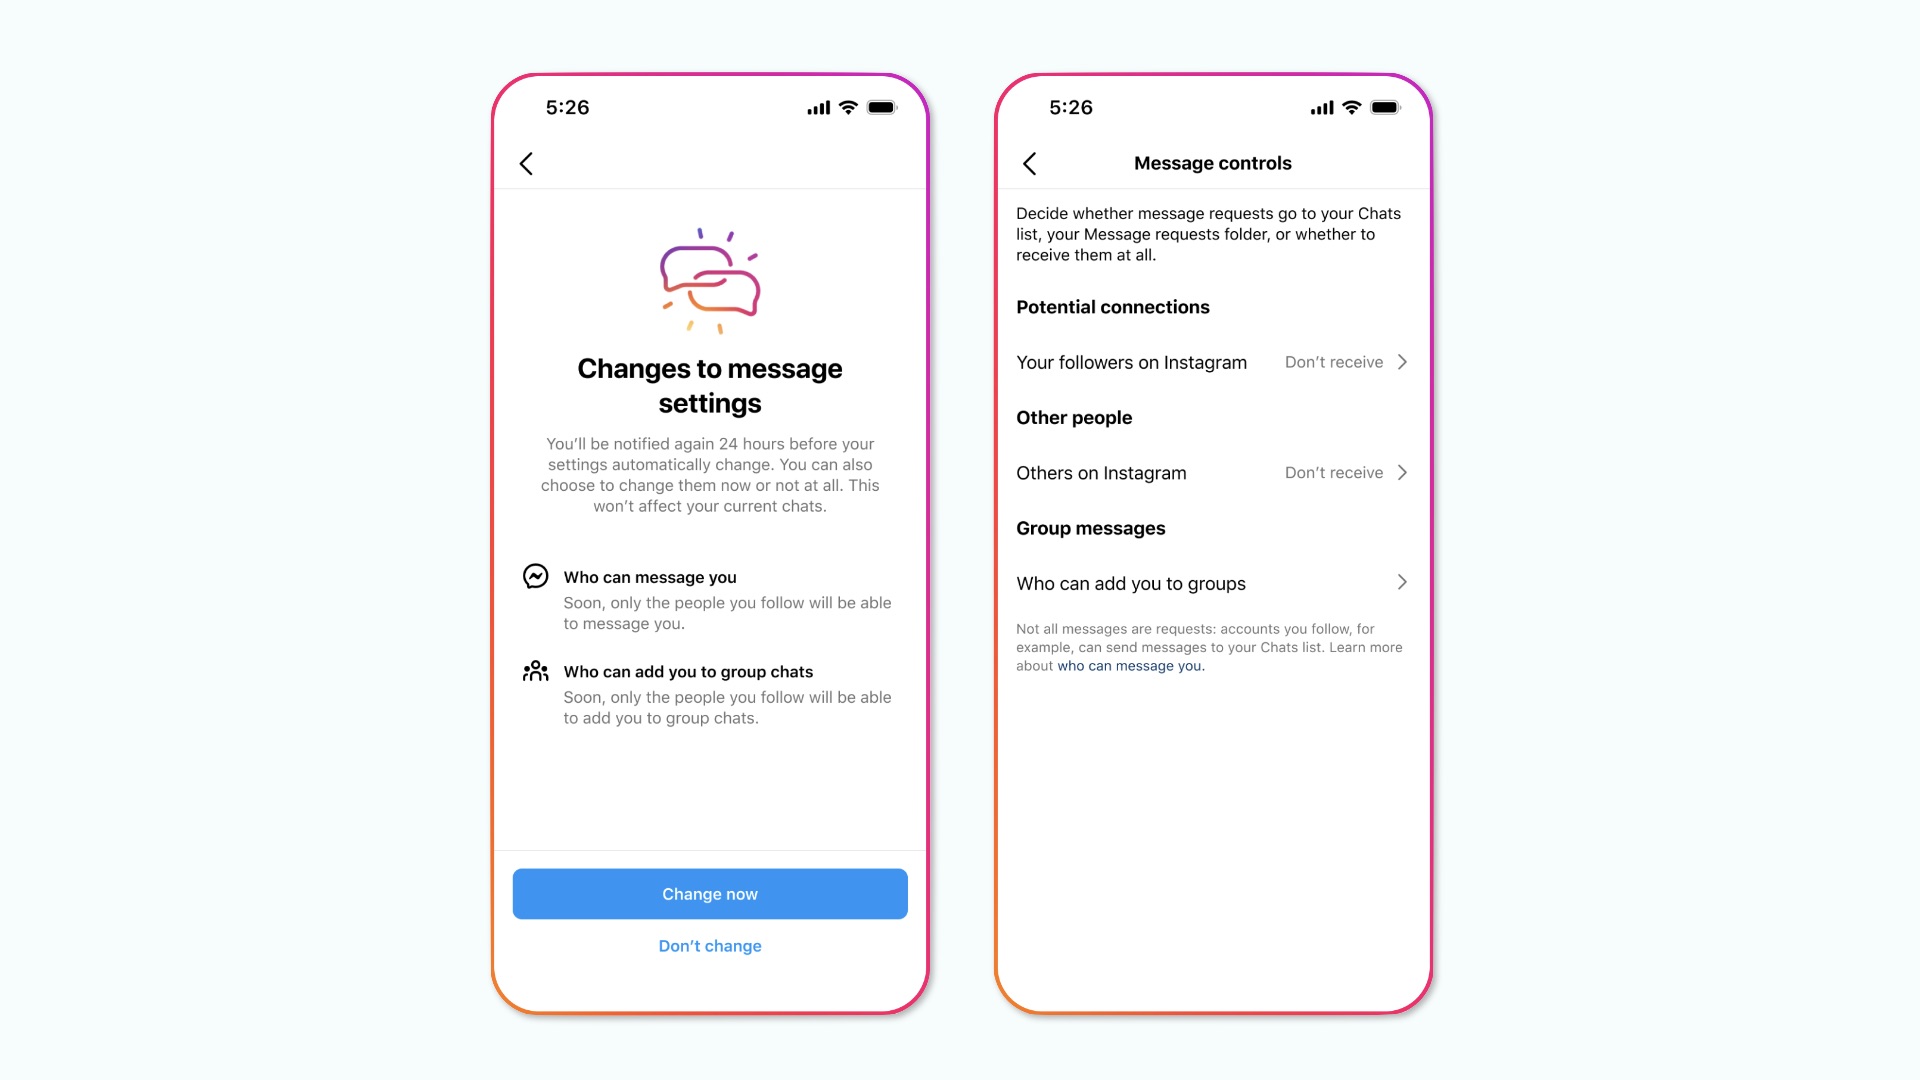Viewport: 1920px width, 1080px height.
Task: Click the Don't change link
Action: (x=709, y=945)
